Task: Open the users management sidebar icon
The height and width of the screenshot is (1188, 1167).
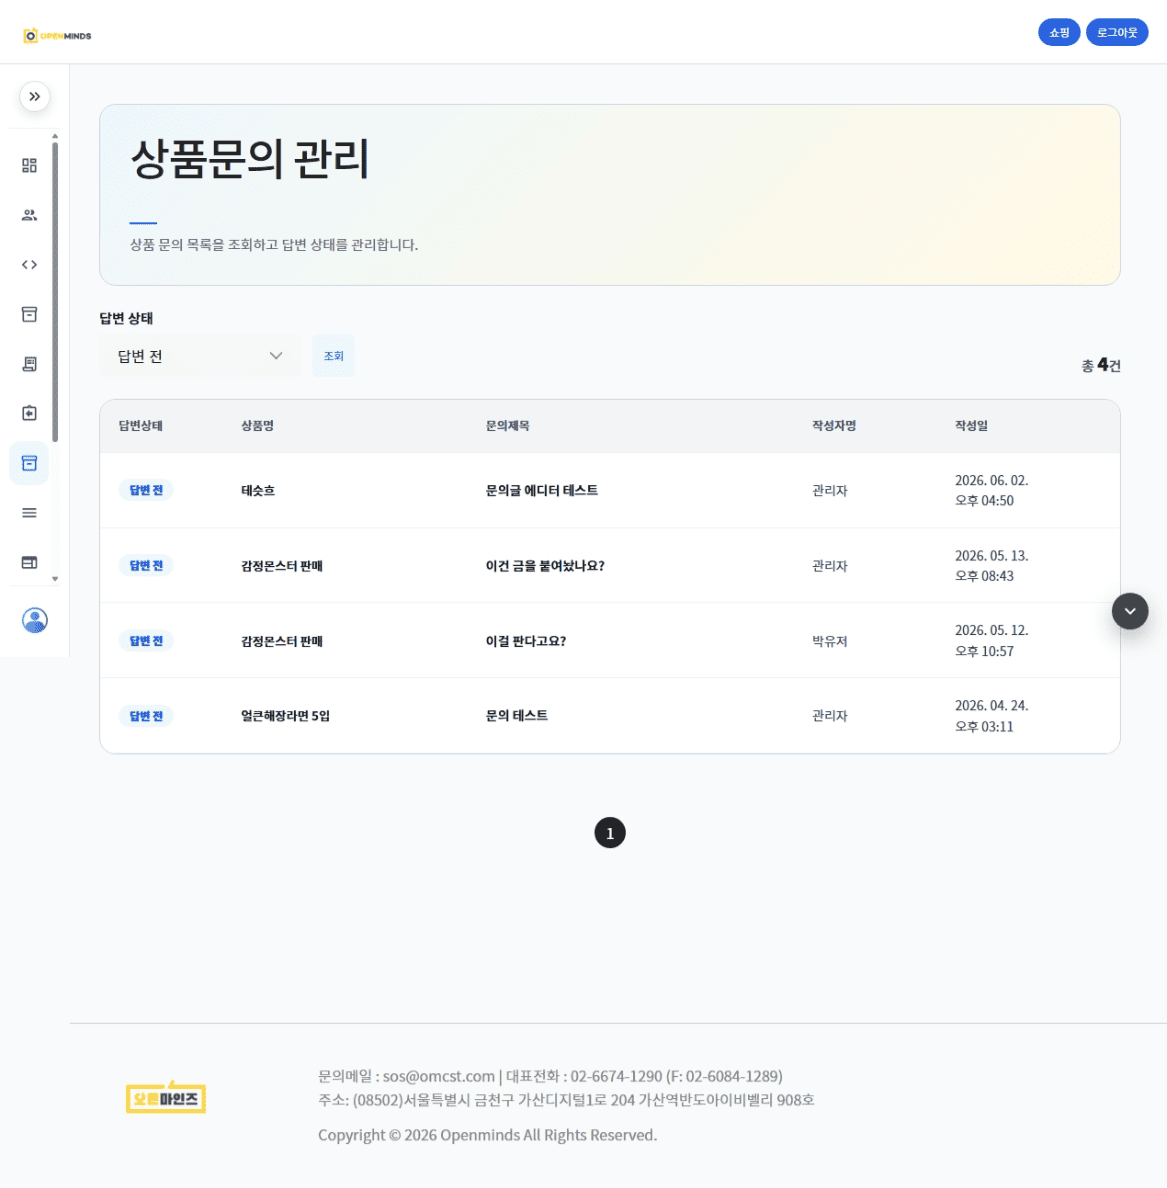Action: (x=30, y=215)
